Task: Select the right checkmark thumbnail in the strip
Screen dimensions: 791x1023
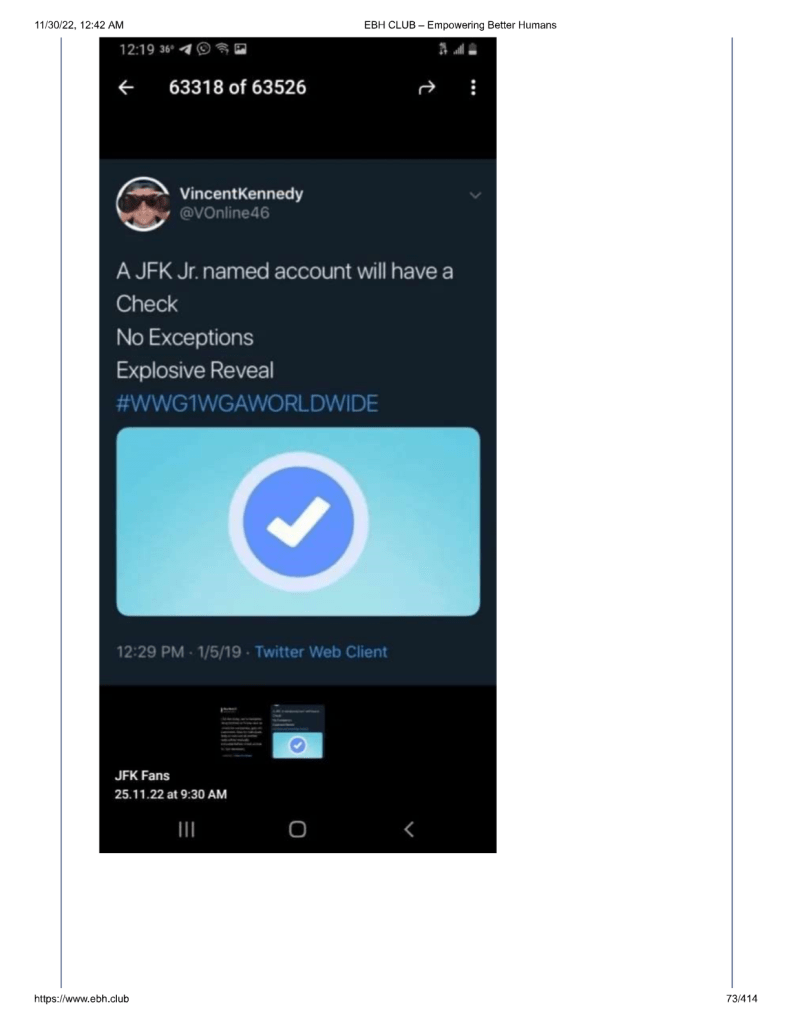Action: tap(298, 735)
